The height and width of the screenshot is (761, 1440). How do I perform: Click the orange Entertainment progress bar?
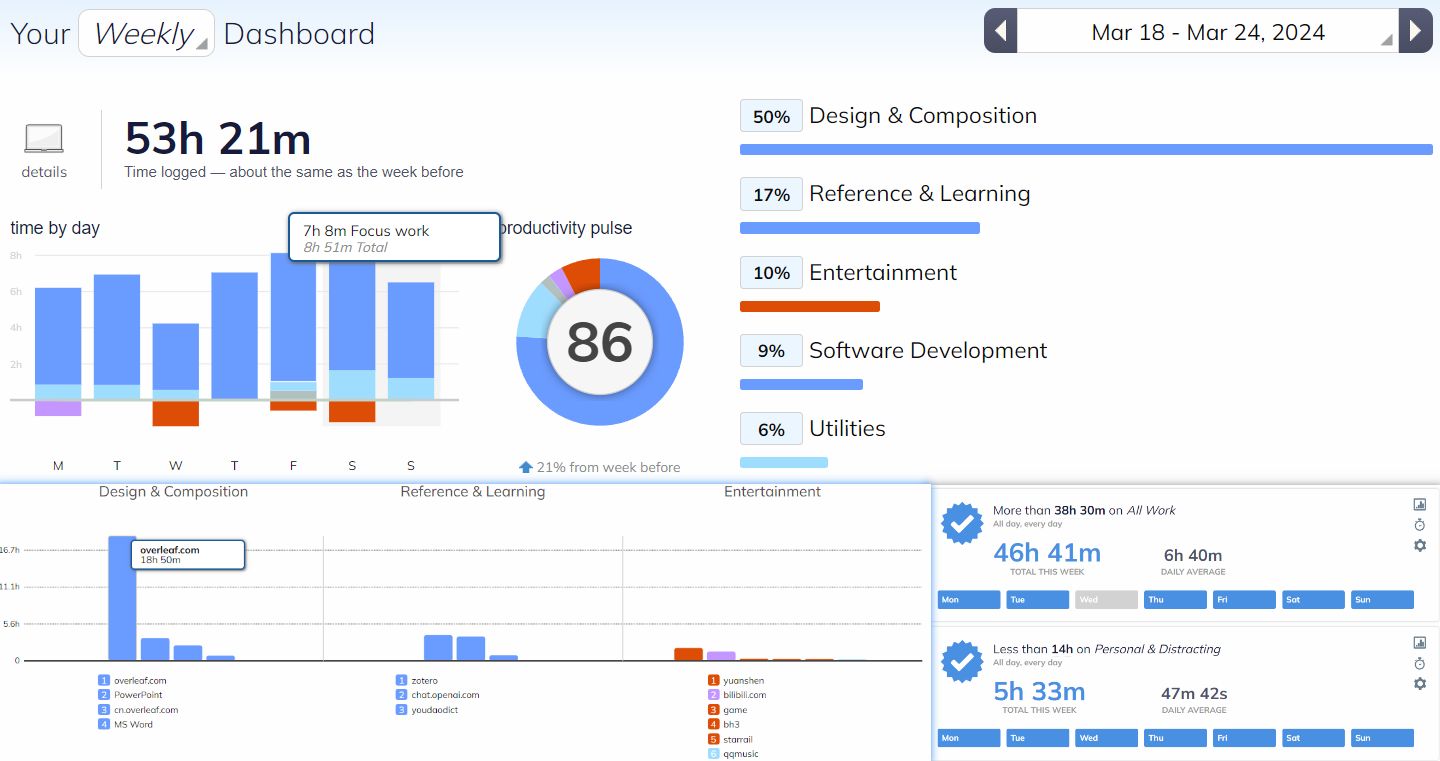(x=809, y=307)
